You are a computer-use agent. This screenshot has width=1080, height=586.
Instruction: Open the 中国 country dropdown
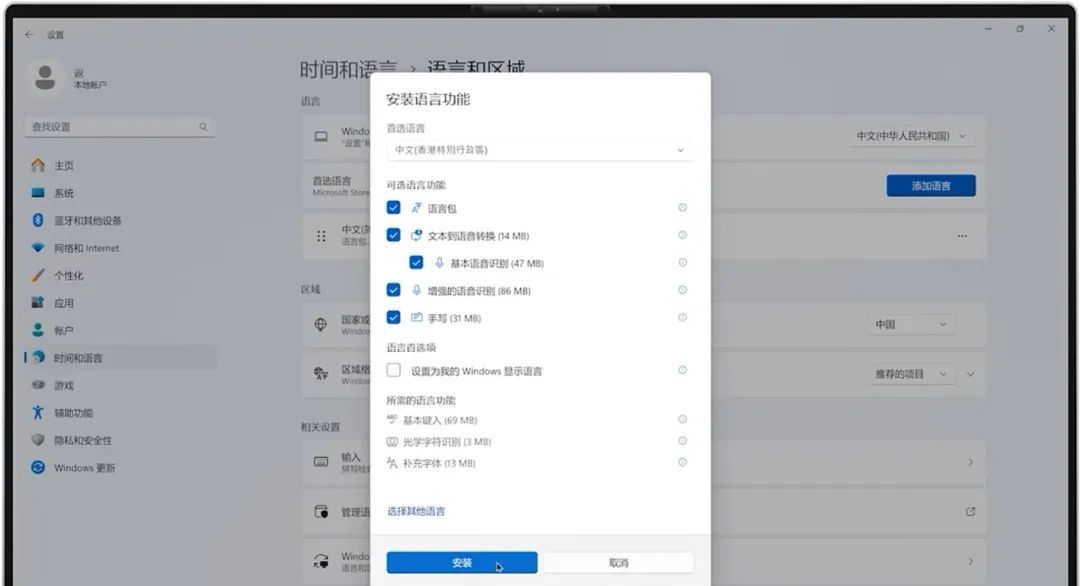coord(911,324)
